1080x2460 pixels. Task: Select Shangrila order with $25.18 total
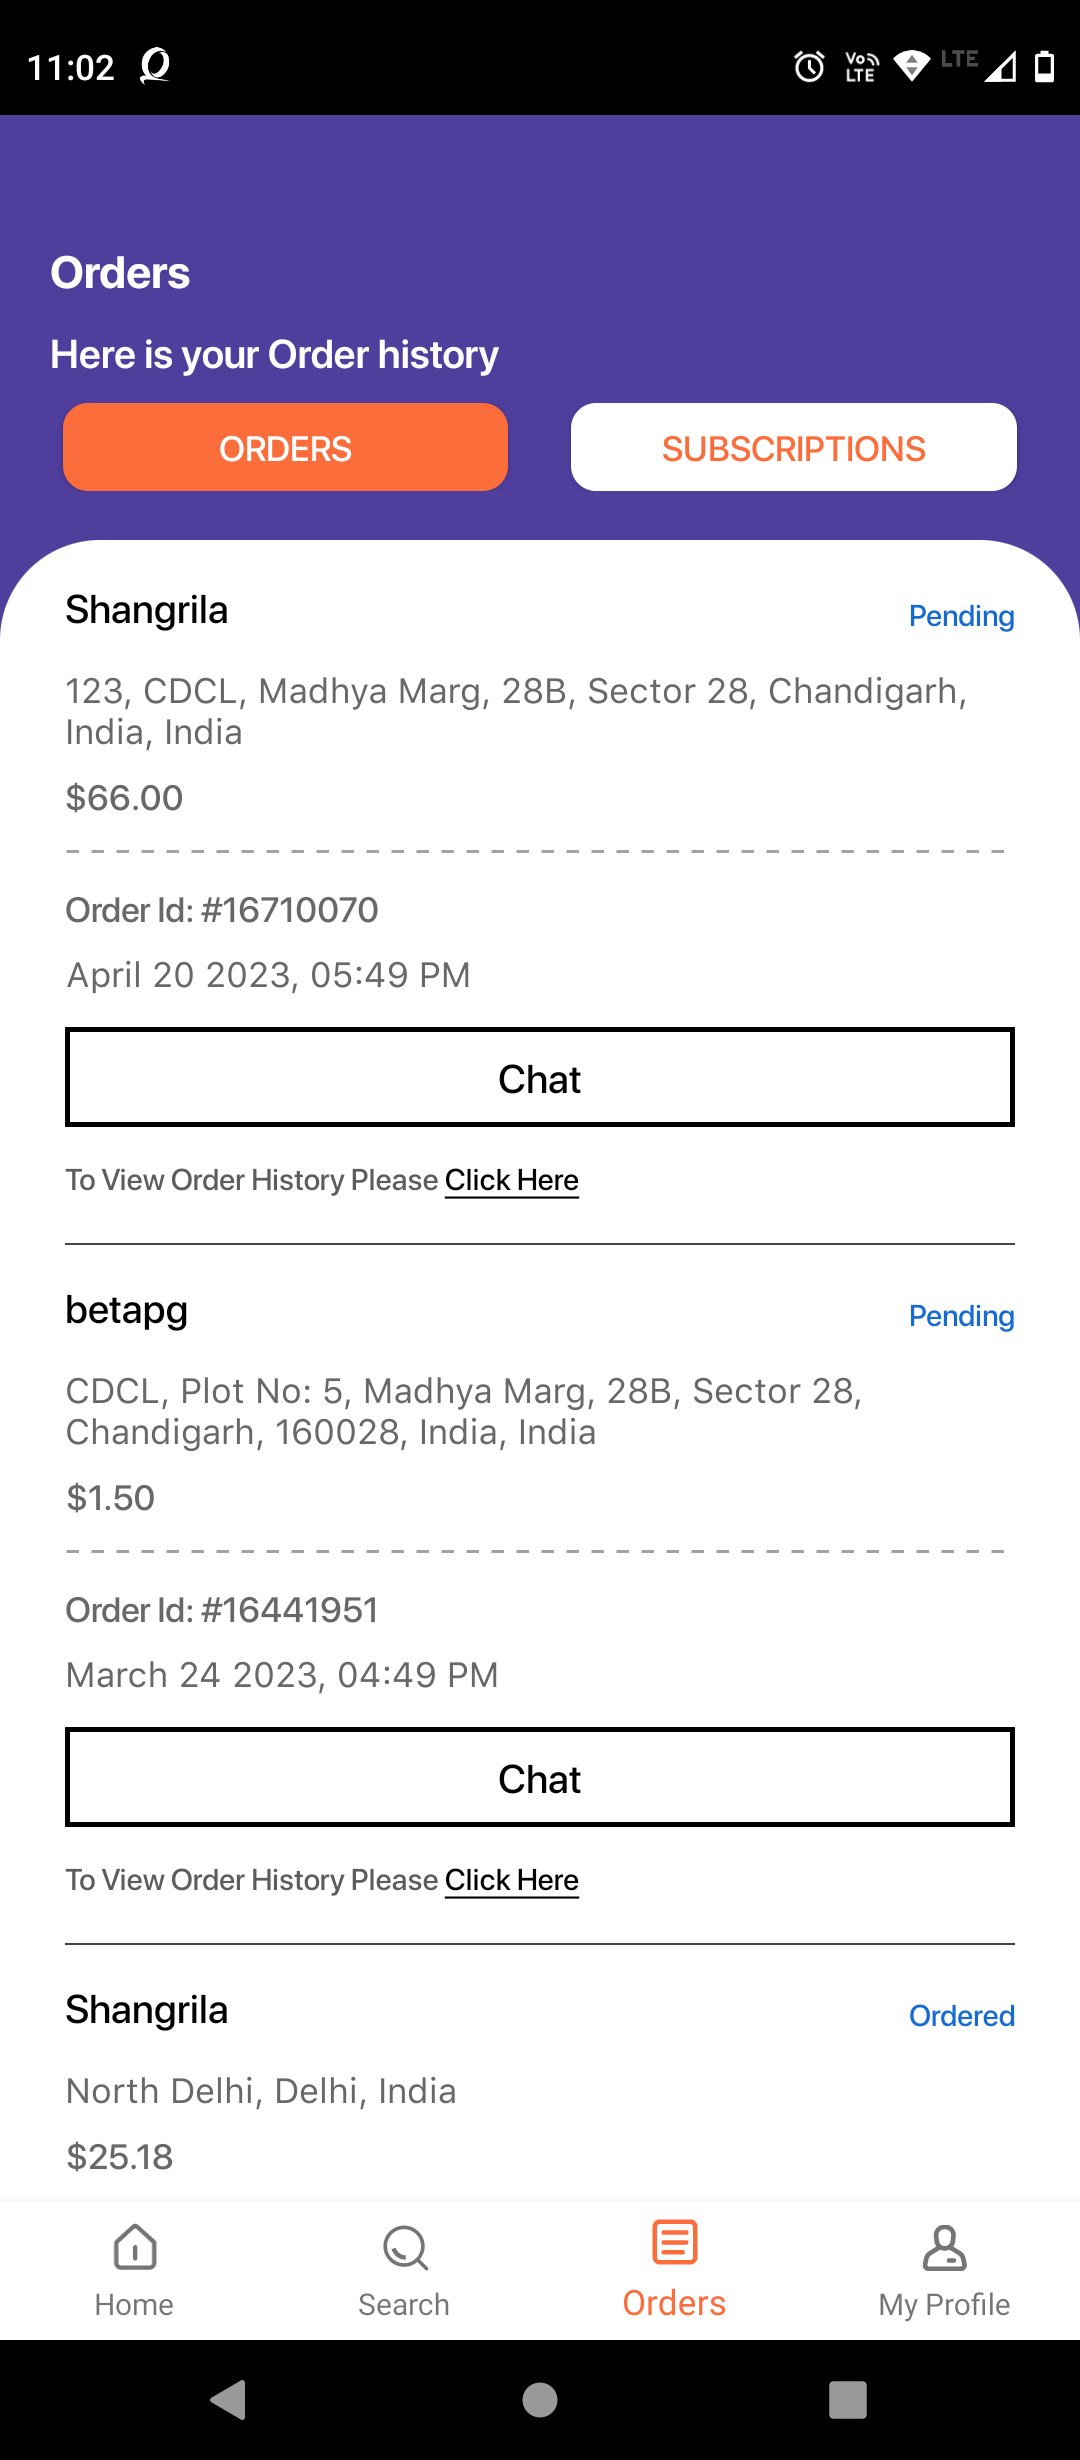click(x=147, y=2010)
